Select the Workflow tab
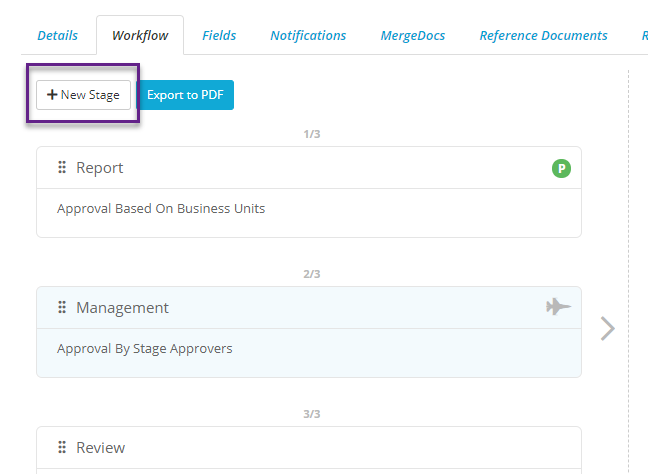This screenshot has width=648, height=474. [x=140, y=36]
